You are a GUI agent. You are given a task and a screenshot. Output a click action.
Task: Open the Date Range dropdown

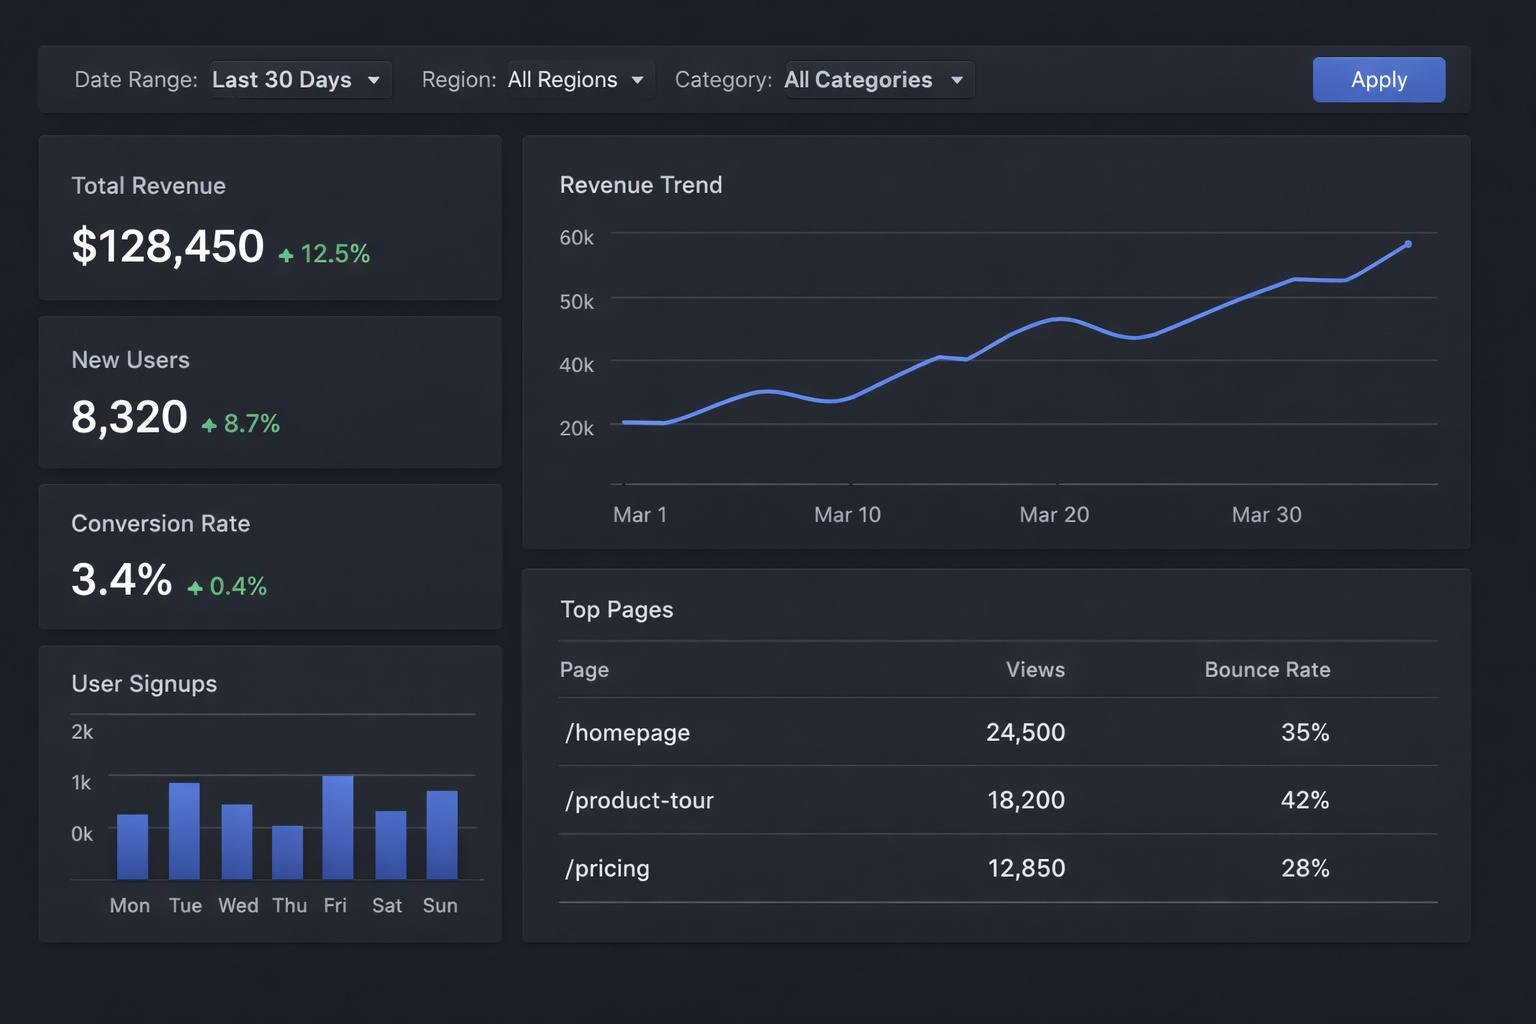298,80
